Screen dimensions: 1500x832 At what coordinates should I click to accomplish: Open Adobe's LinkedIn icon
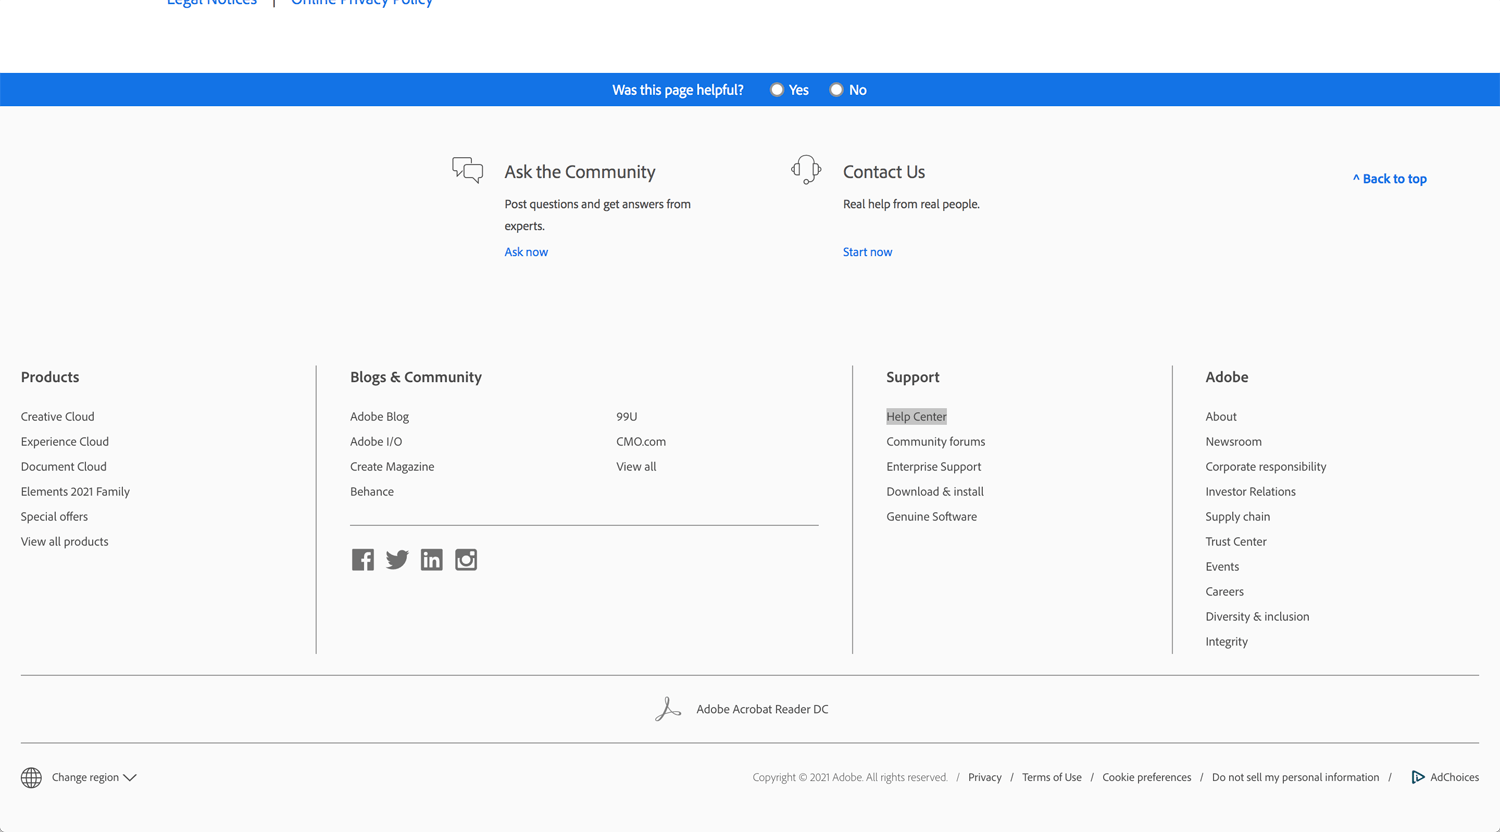click(x=431, y=560)
